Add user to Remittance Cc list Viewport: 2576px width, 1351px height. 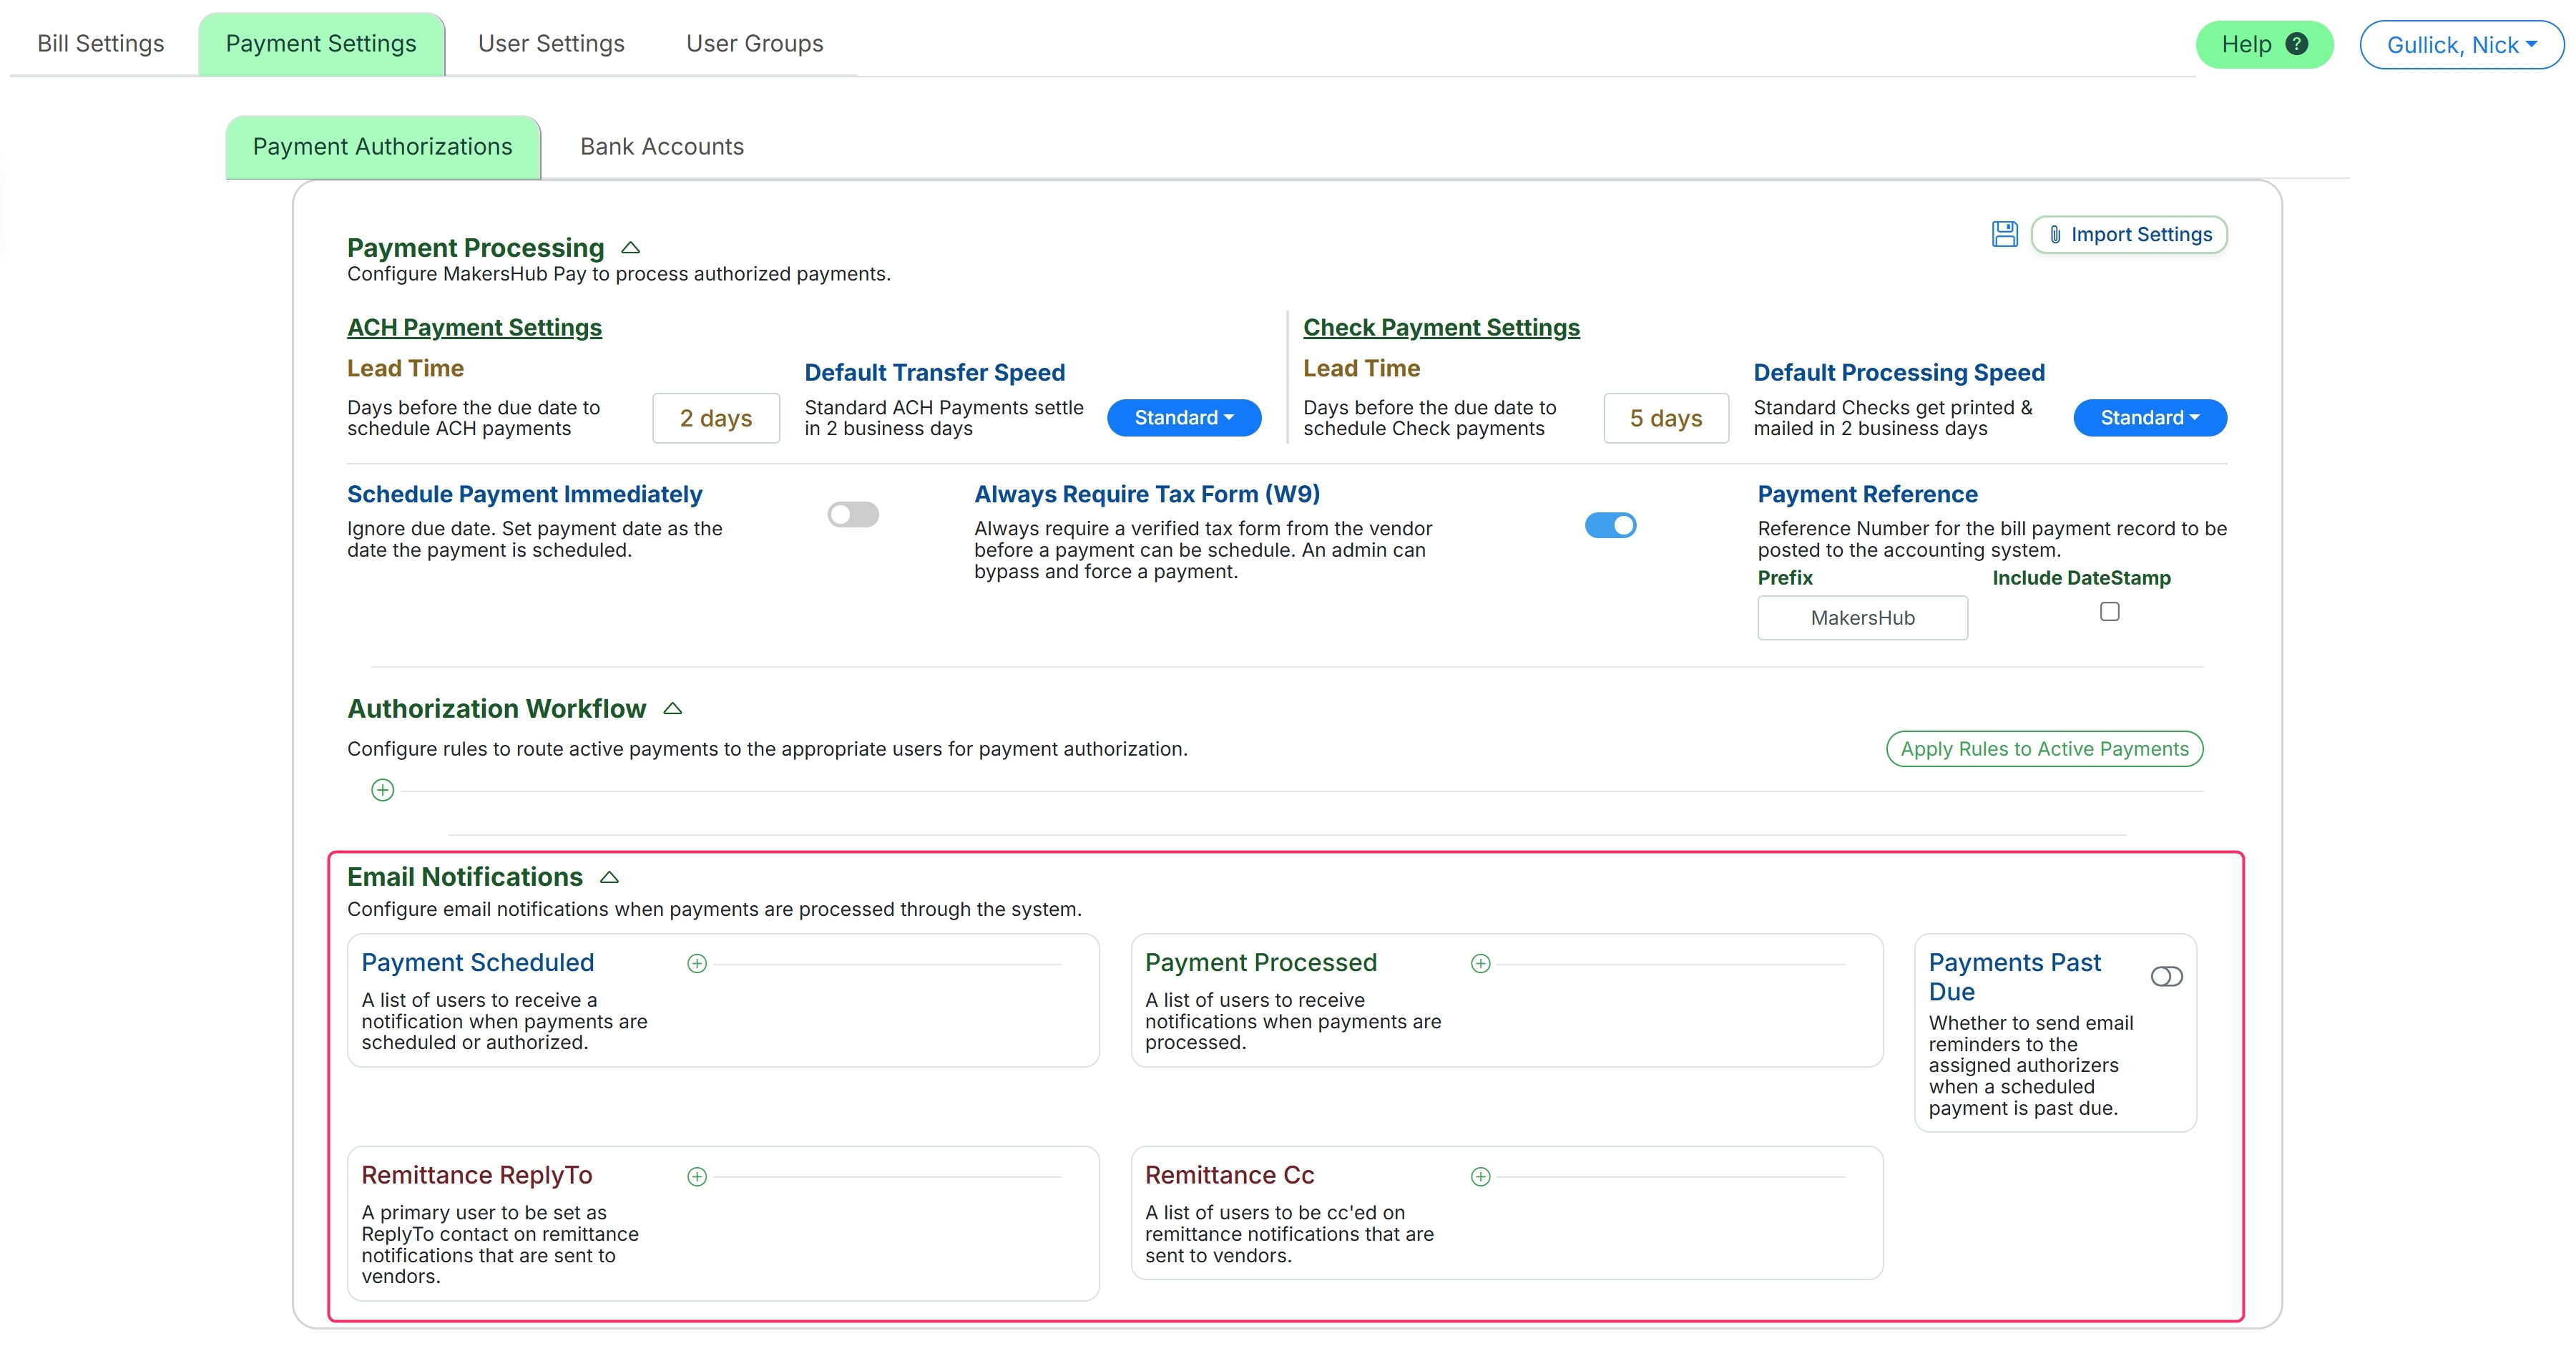(1481, 1176)
